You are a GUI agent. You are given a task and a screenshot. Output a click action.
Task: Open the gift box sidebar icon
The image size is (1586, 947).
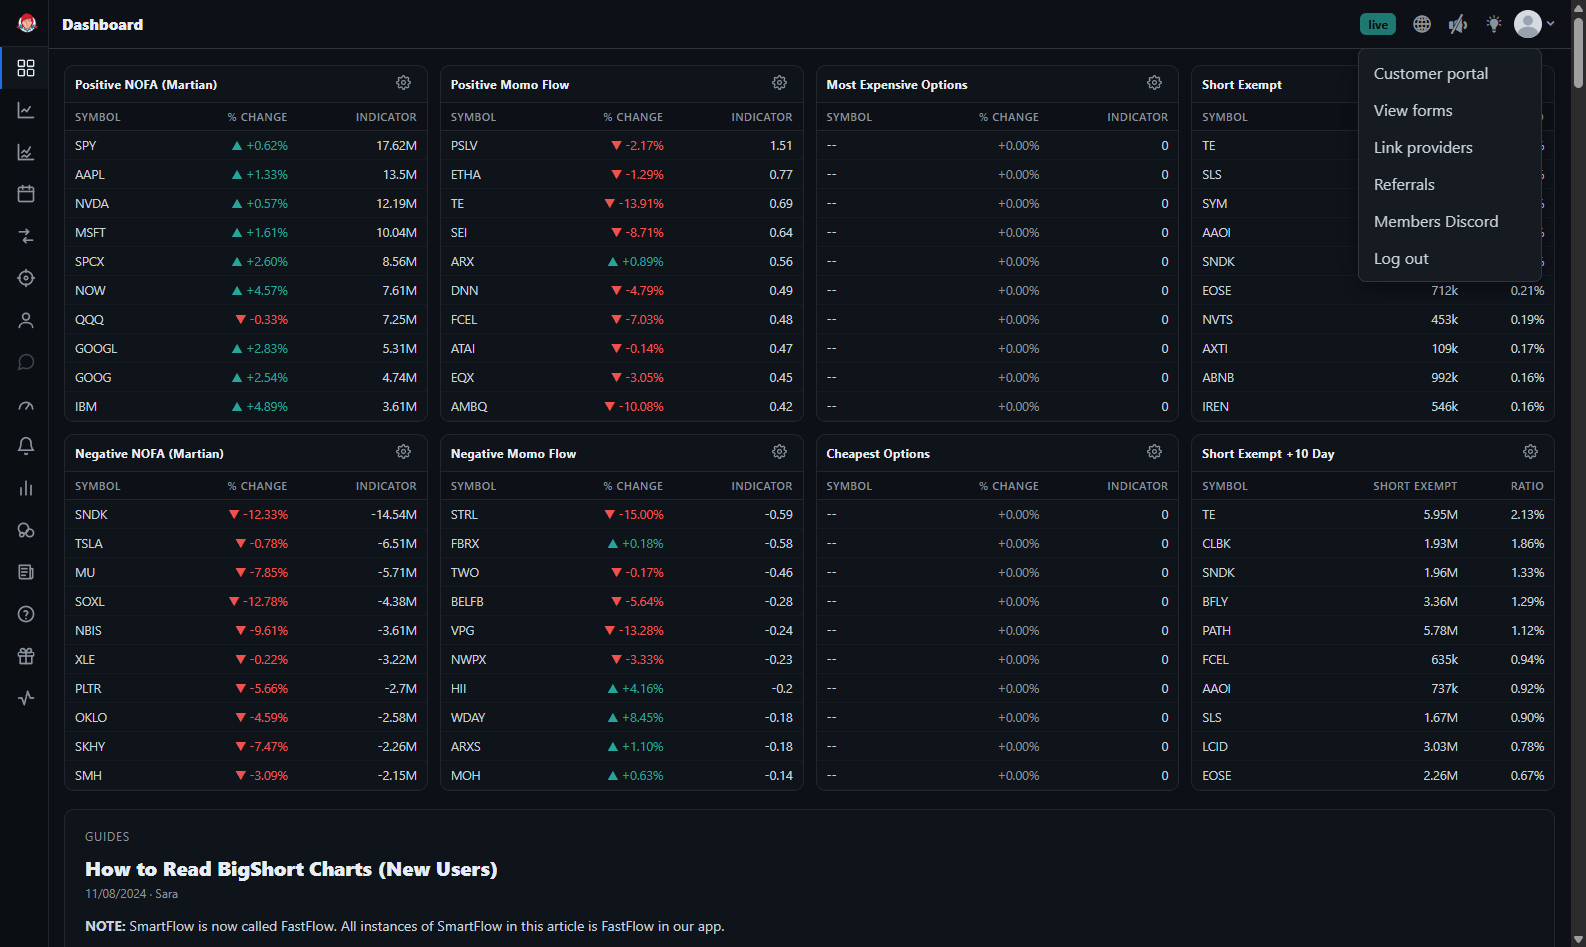tap(26, 656)
